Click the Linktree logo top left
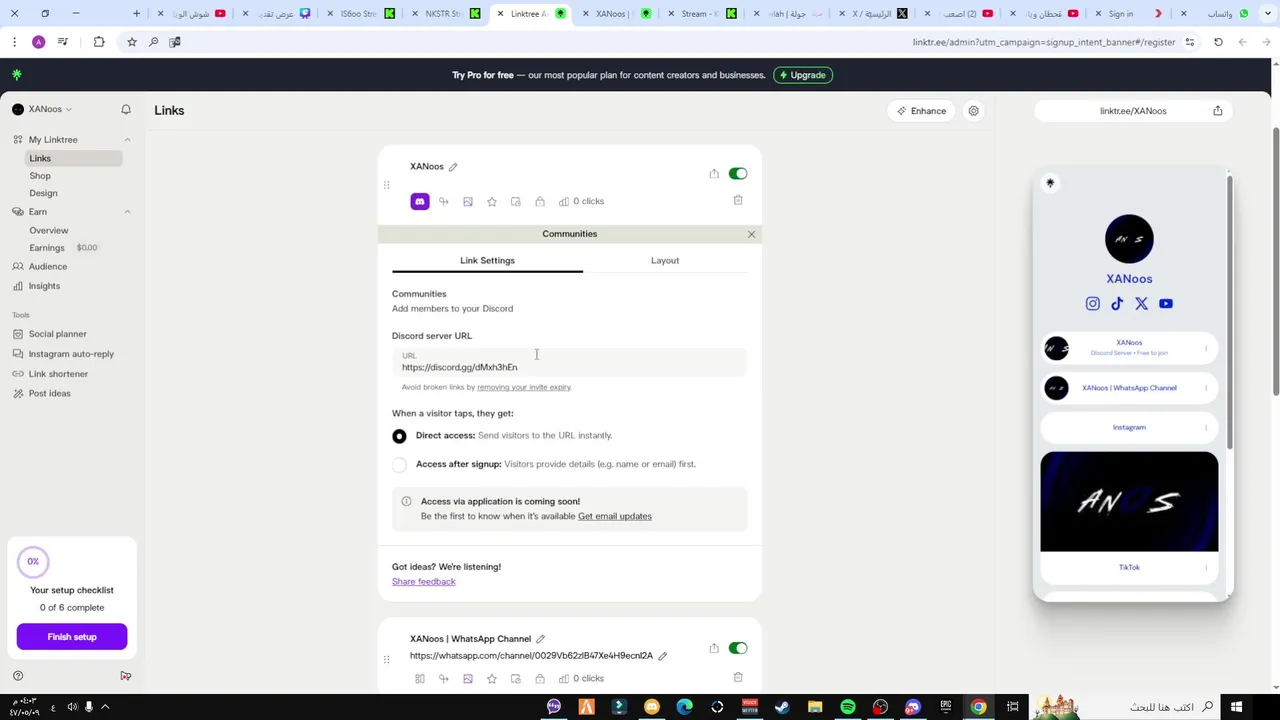This screenshot has width=1280, height=720. (17, 75)
